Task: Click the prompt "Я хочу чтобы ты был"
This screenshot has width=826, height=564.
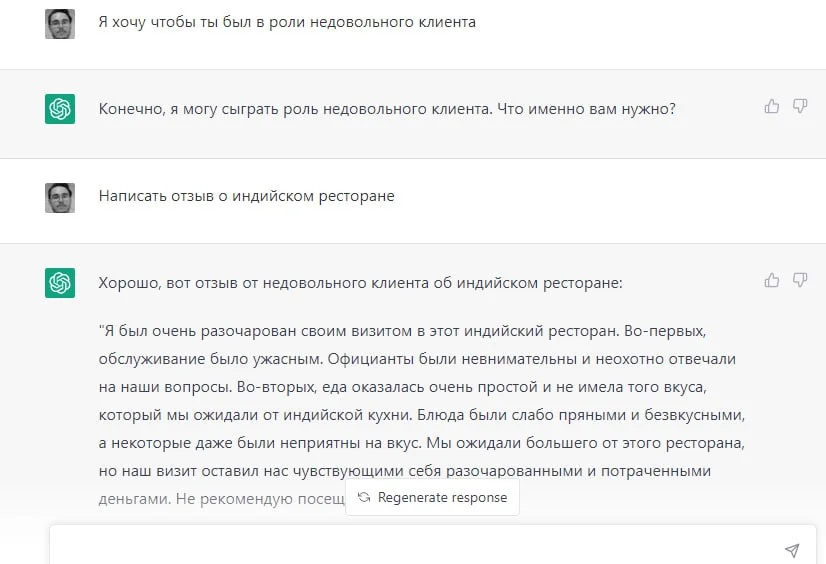Action: pyautogui.click(x=287, y=22)
